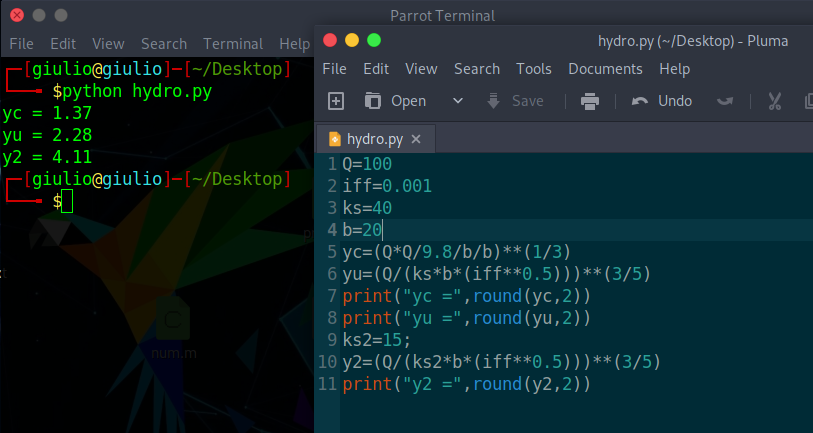Expand the Open recent files dropdown arrow
The width and height of the screenshot is (813, 433).
(457, 101)
